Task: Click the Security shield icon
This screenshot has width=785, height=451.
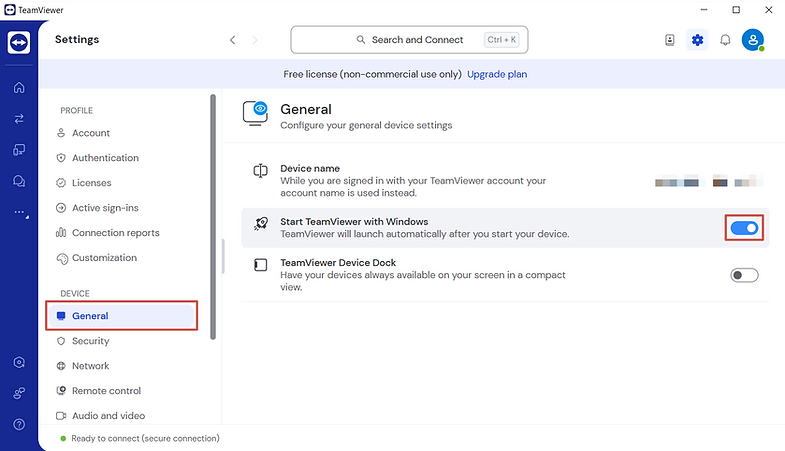Action: click(x=61, y=341)
